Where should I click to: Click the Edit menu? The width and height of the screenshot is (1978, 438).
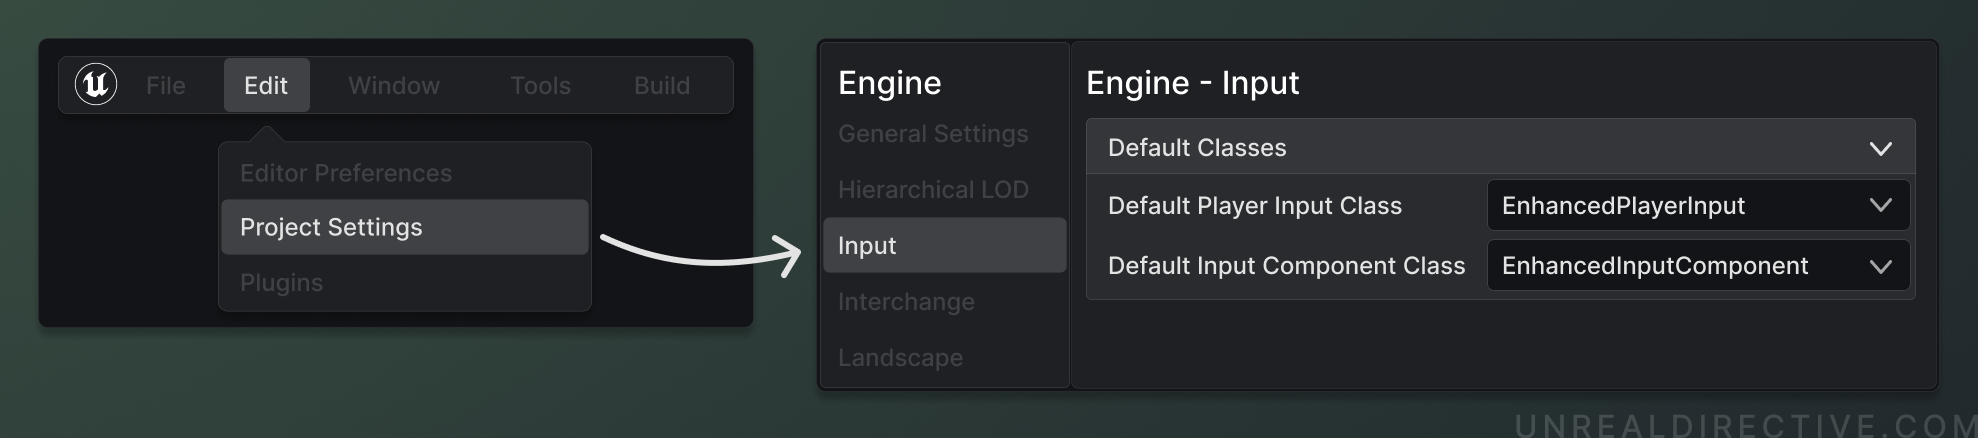point(266,86)
